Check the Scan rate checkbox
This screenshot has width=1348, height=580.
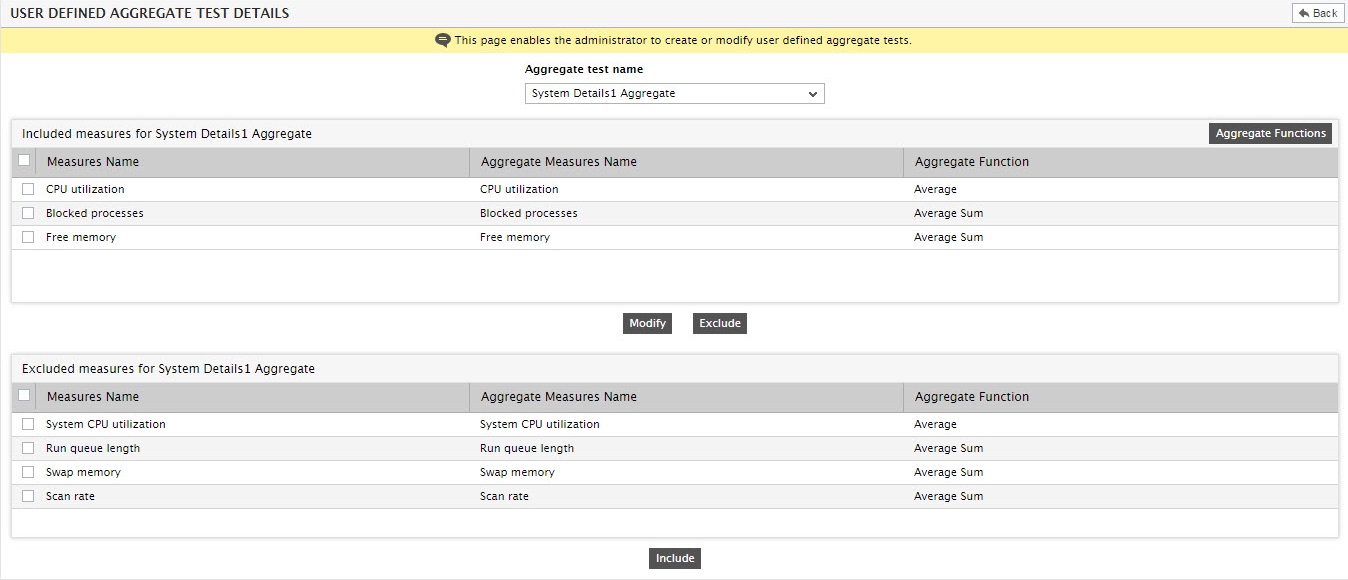pyautogui.click(x=28, y=496)
